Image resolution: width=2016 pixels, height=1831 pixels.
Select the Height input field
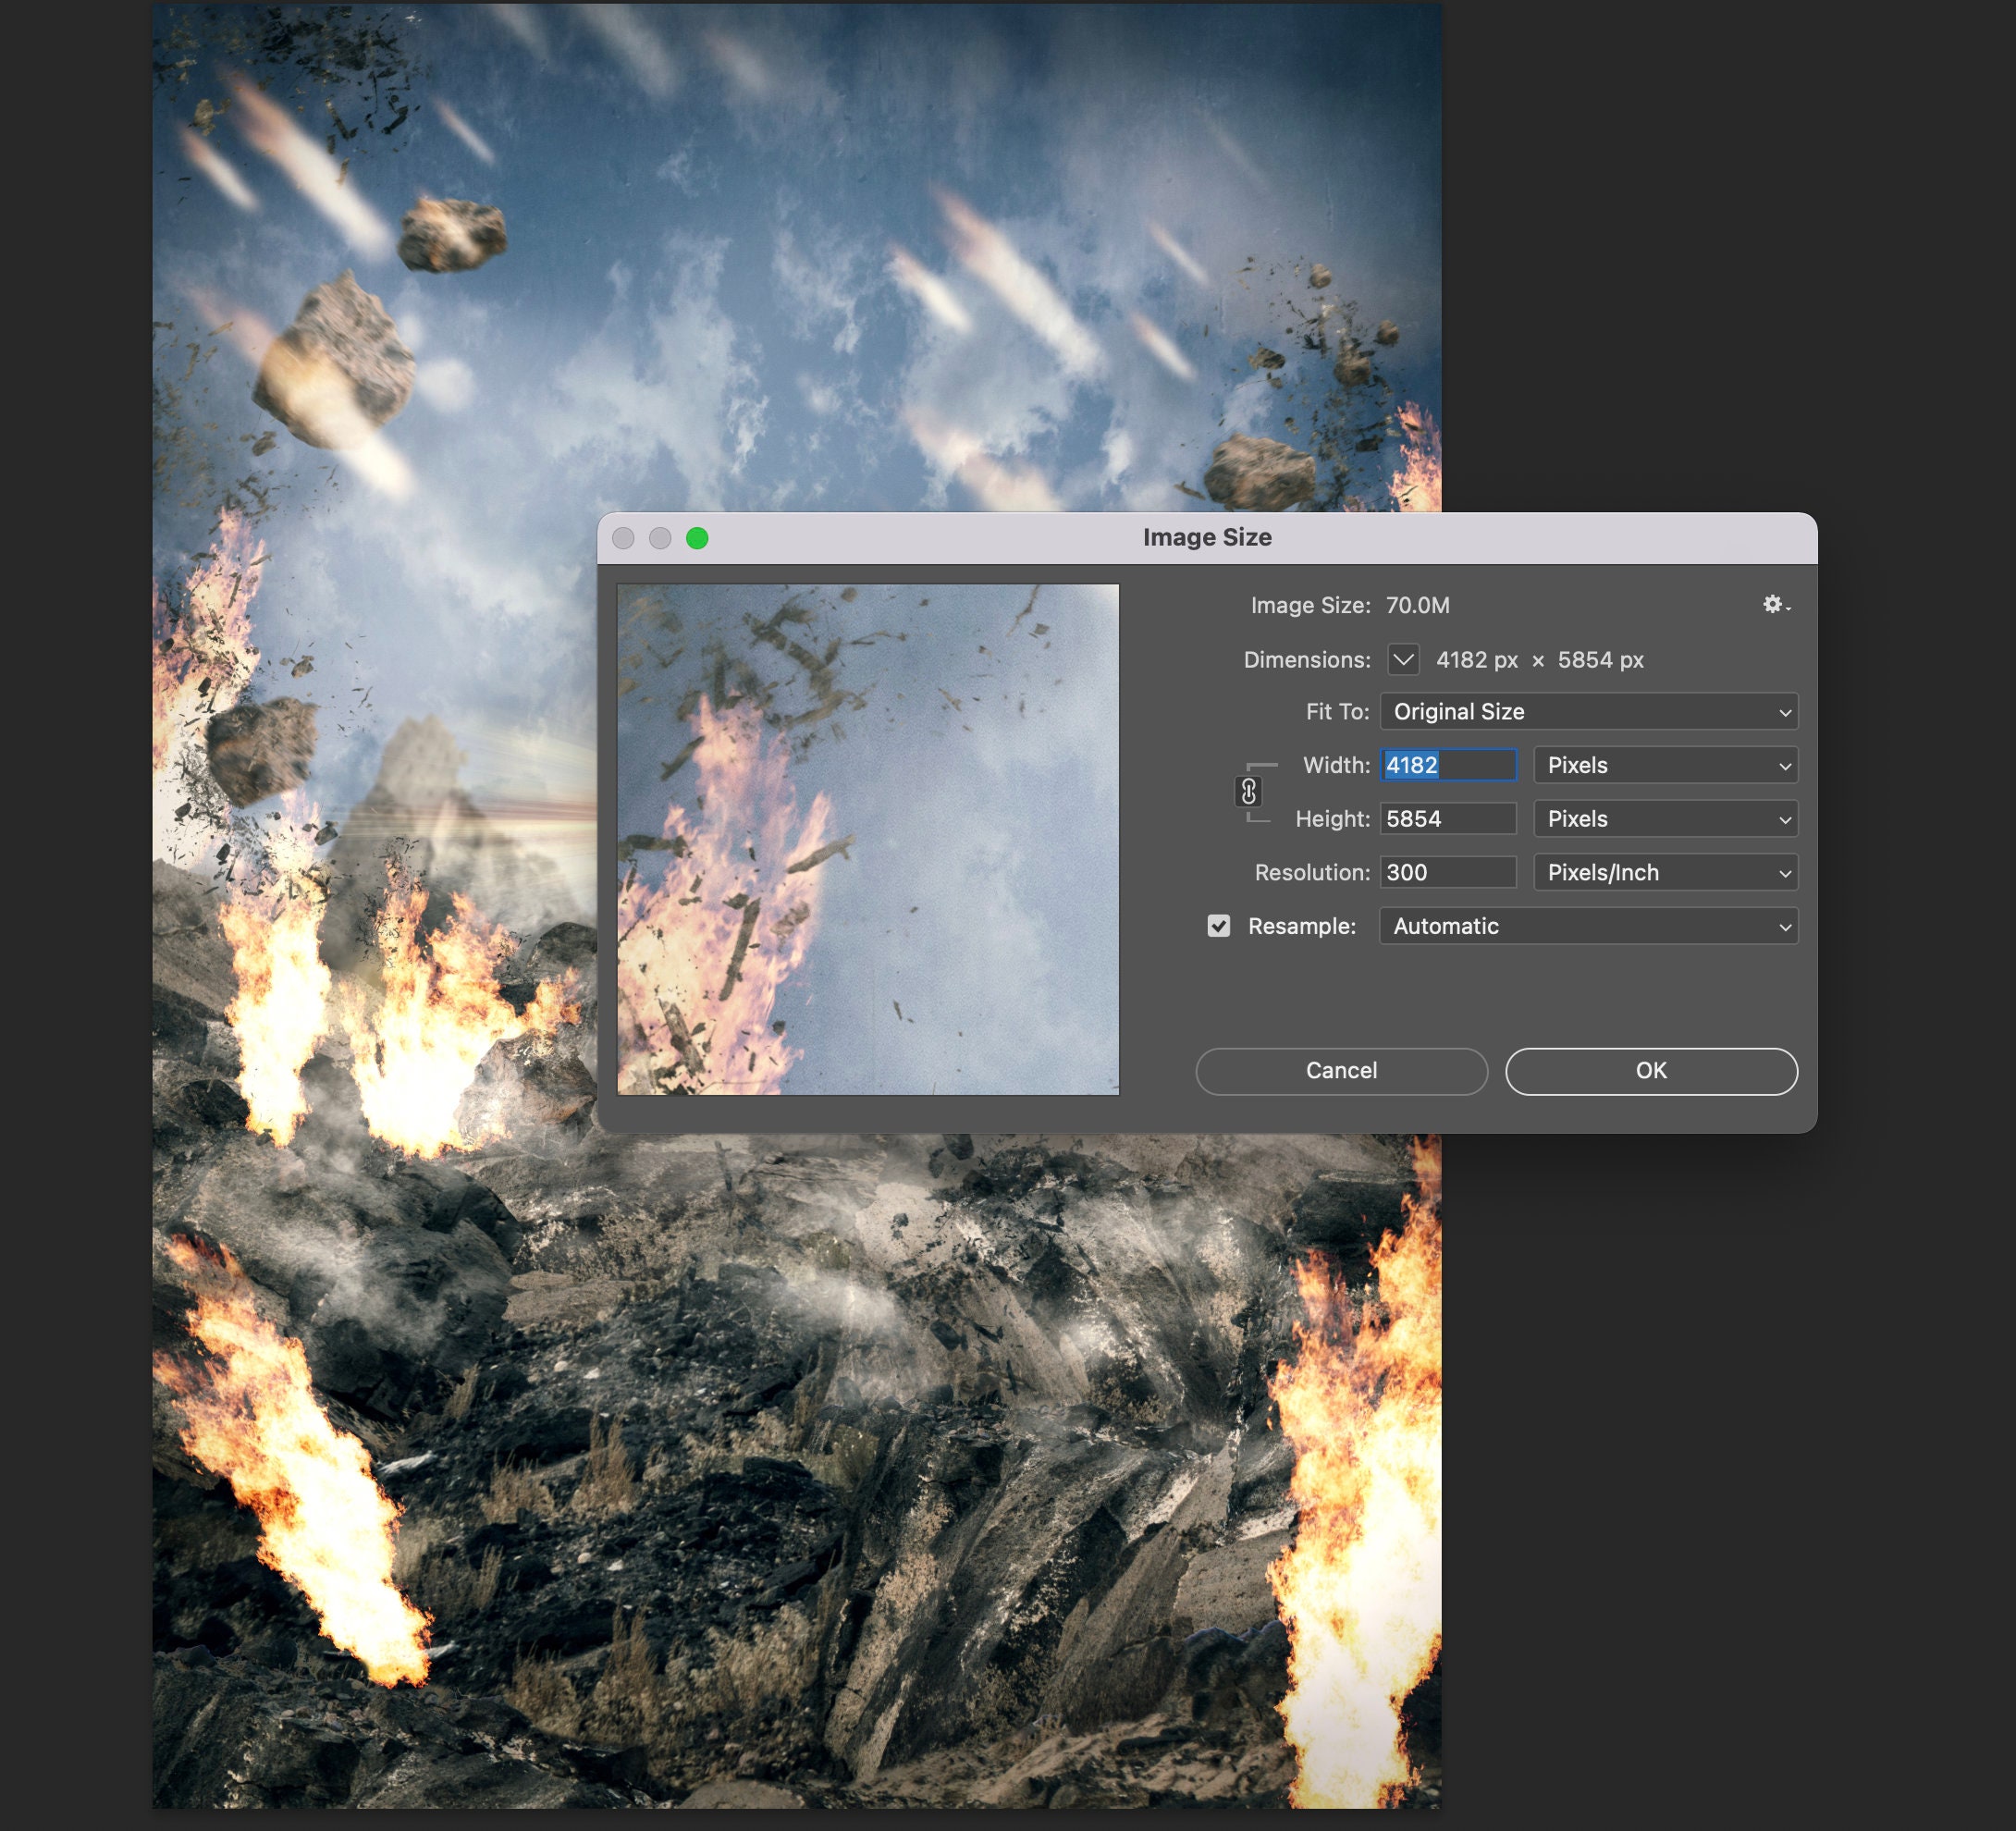pos(1448,819)
